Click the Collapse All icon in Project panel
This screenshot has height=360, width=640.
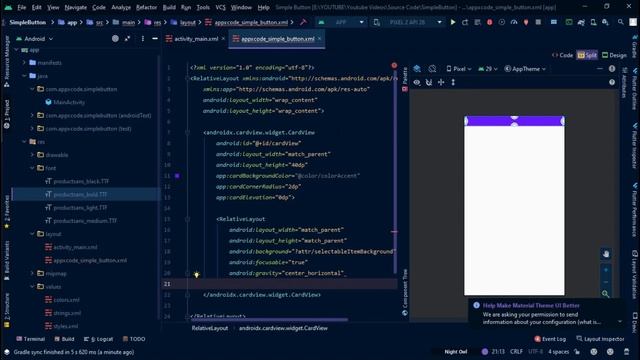click(x=127, y=39)
